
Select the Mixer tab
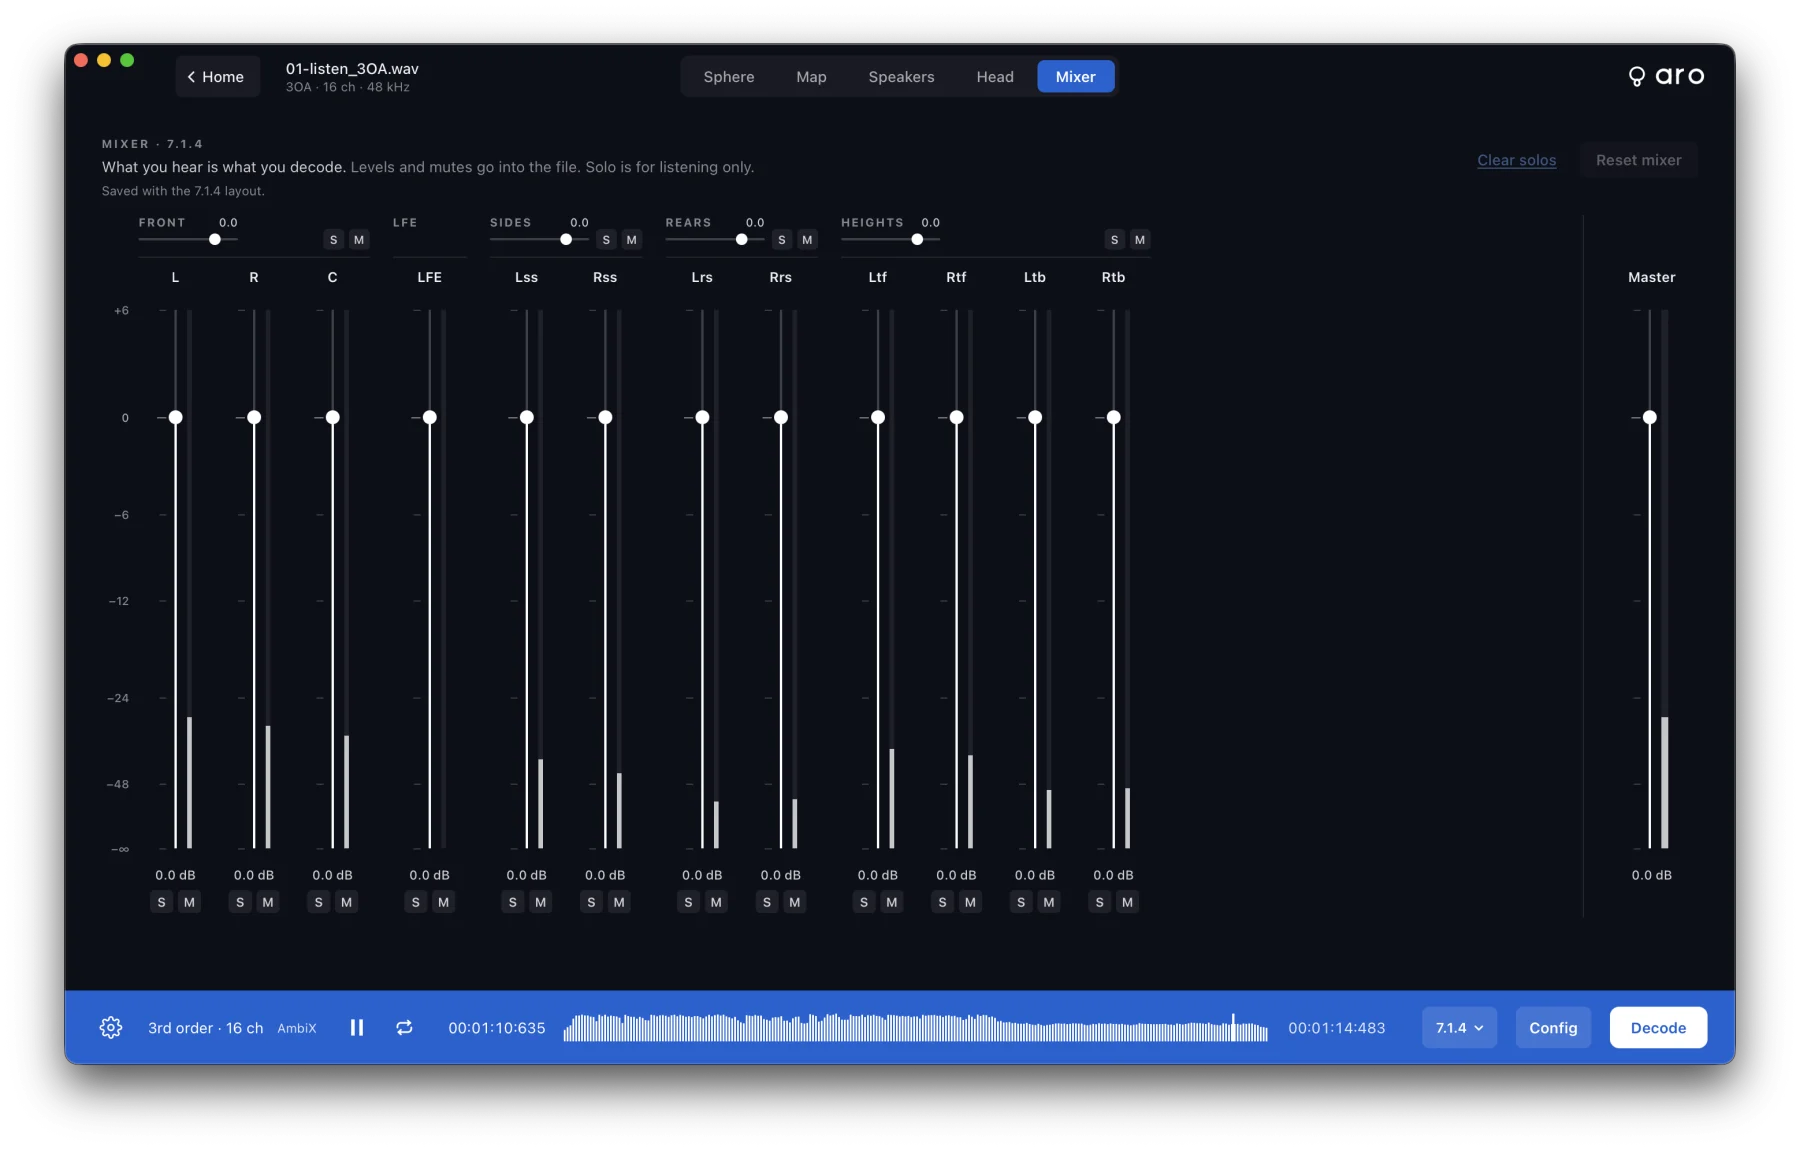click(1076, 77)
